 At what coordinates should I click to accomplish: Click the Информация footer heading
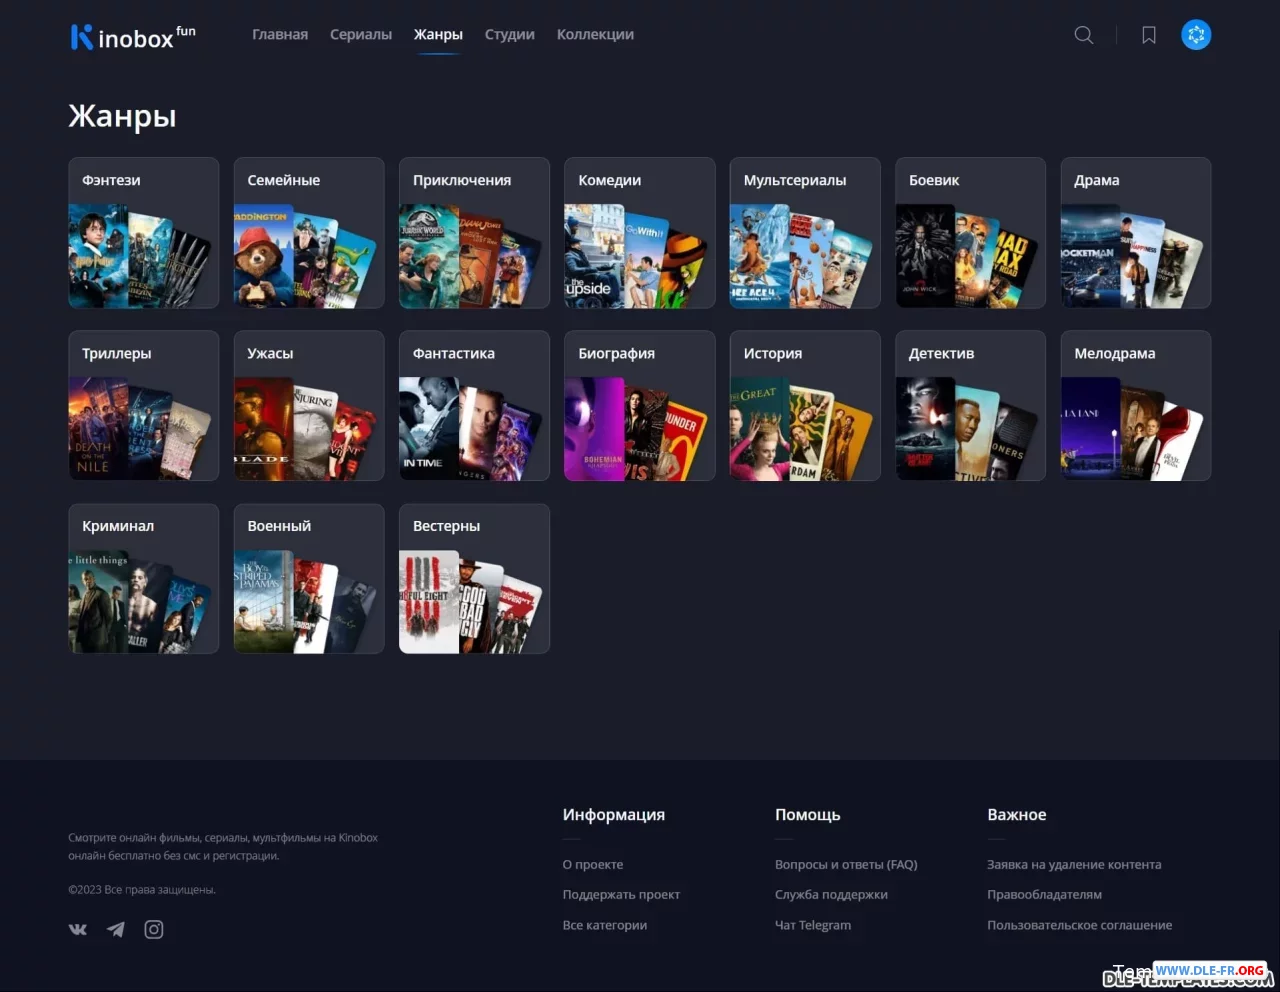(x=614, y=815)
